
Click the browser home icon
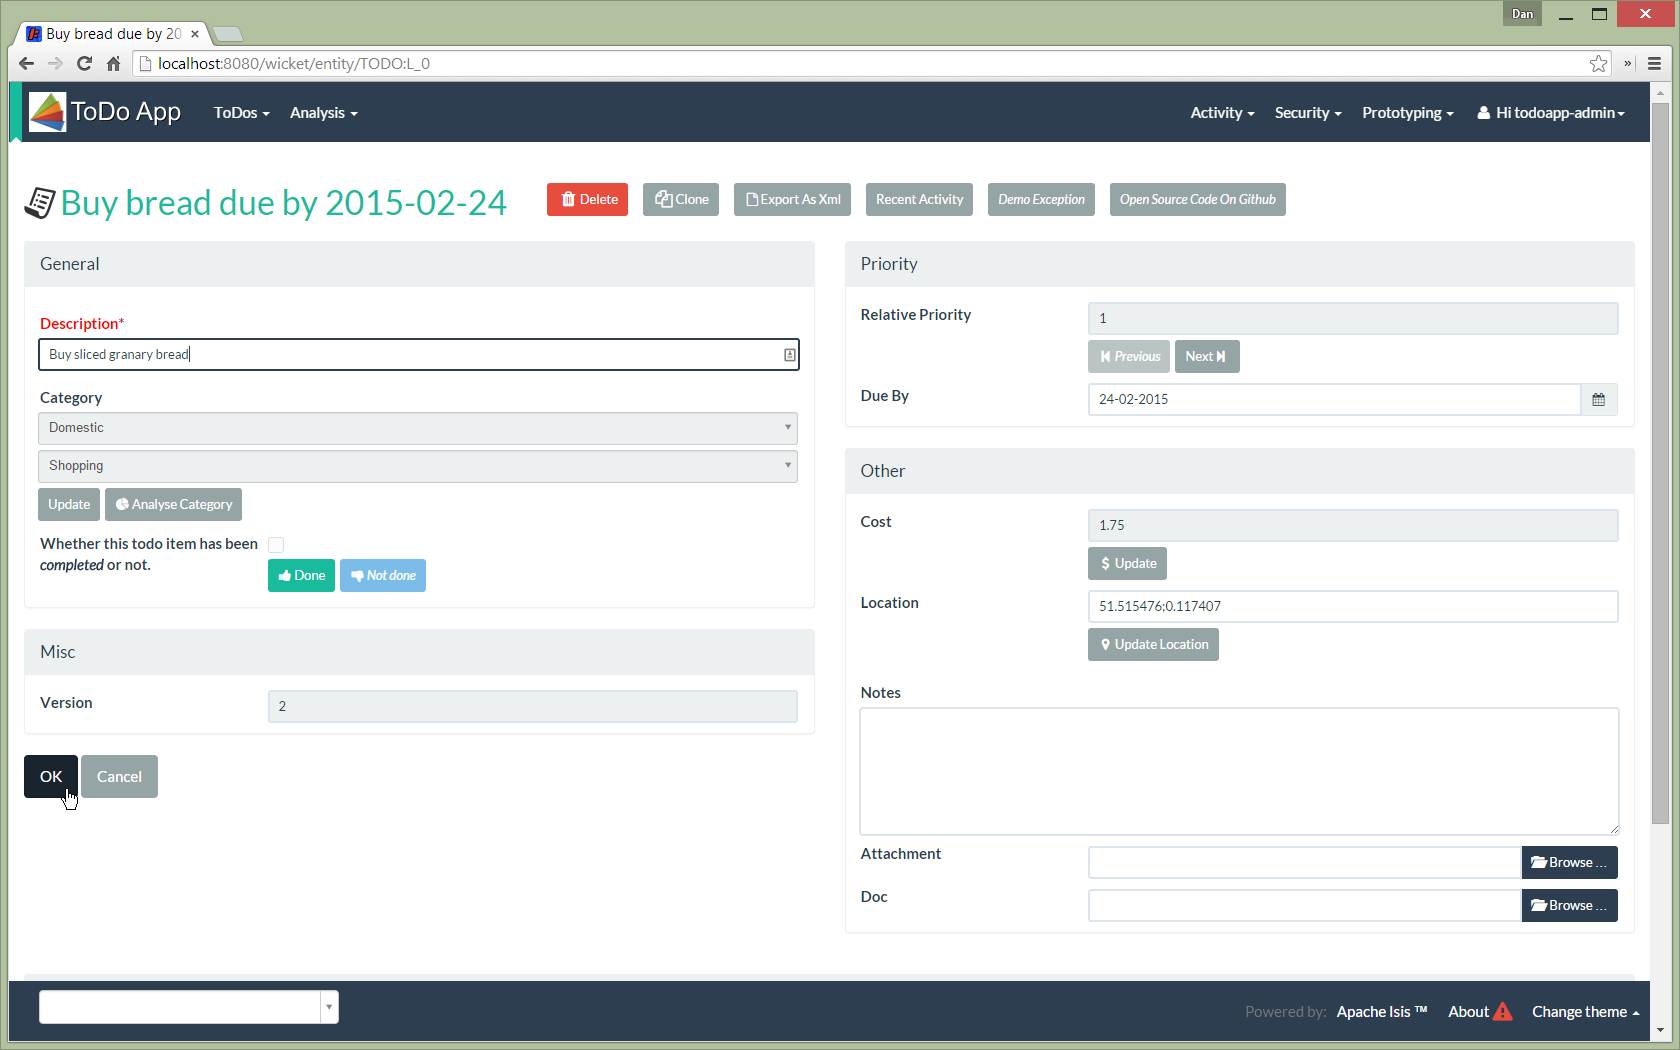pos(113,64)
